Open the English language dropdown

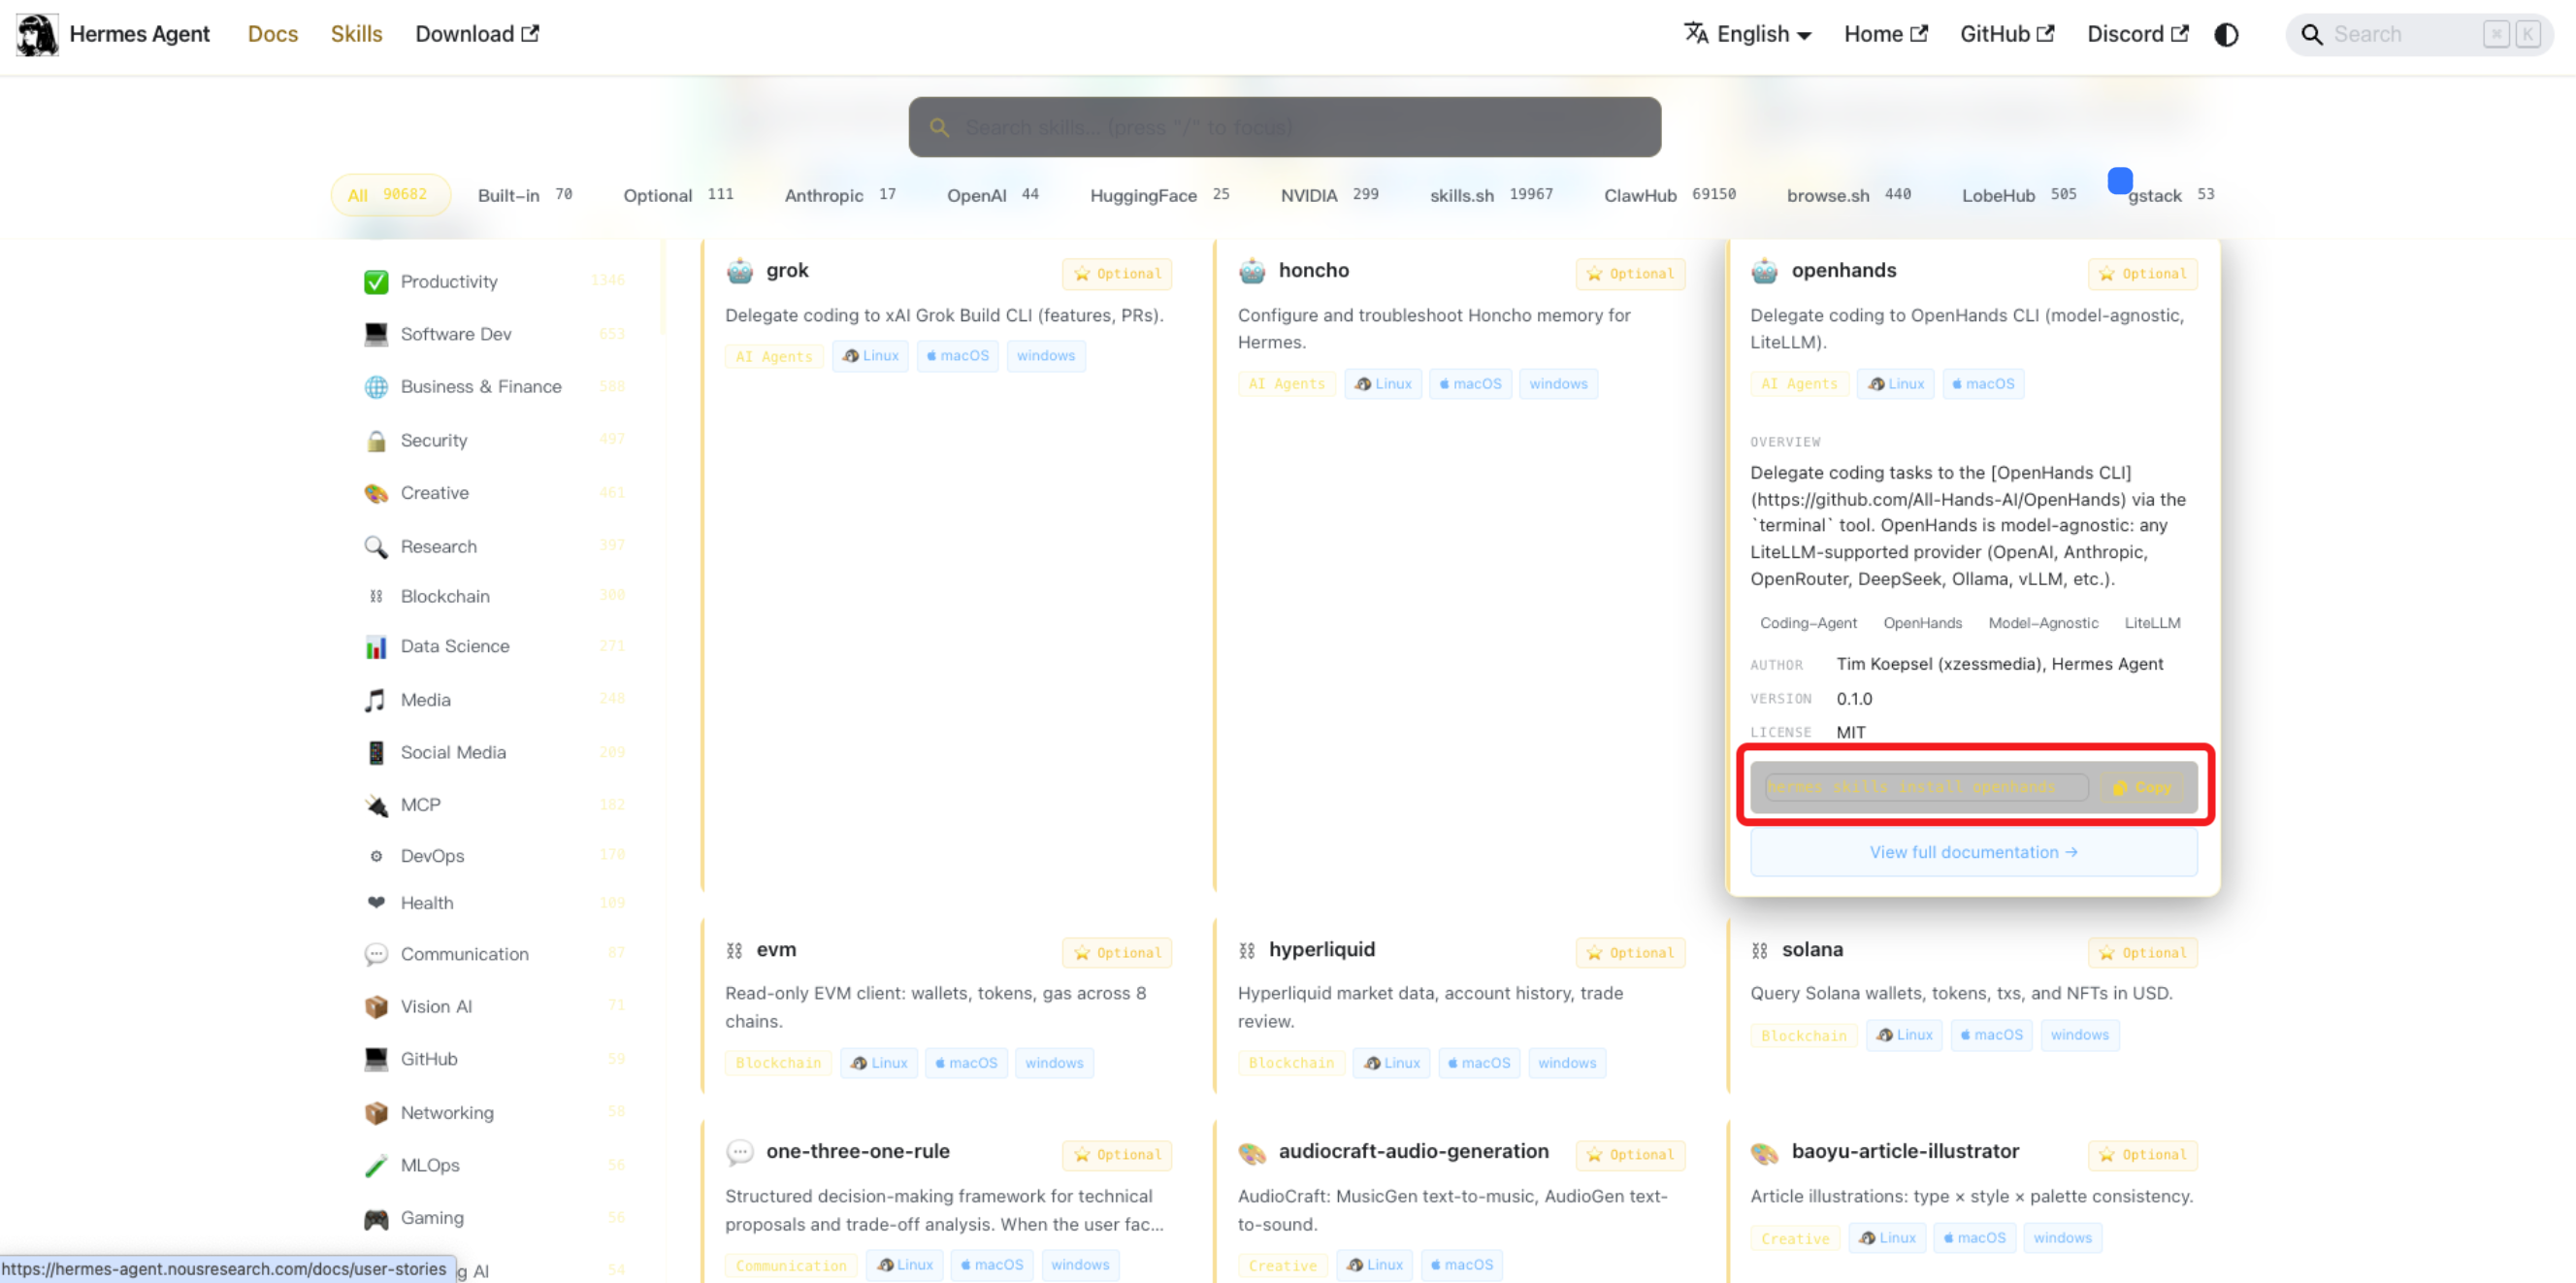(x=1747, y=34)
